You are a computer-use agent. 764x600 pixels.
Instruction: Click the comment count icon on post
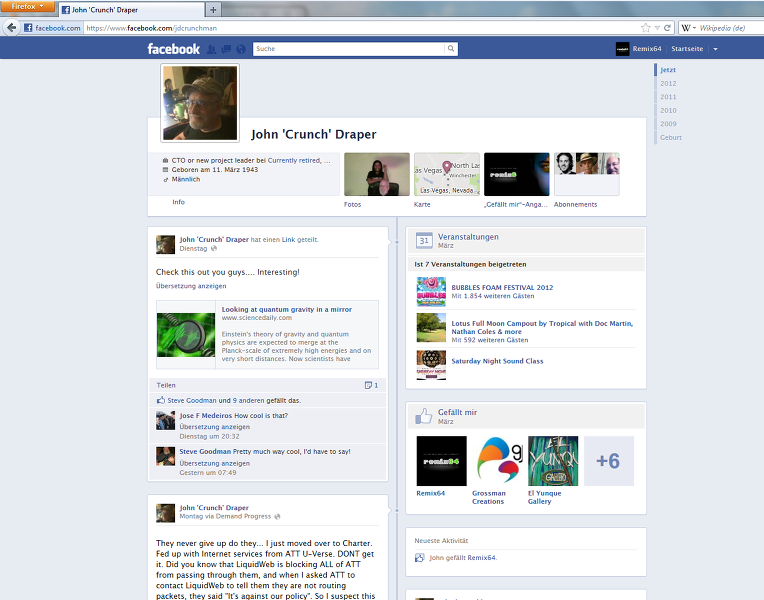(x=368, y=385)
